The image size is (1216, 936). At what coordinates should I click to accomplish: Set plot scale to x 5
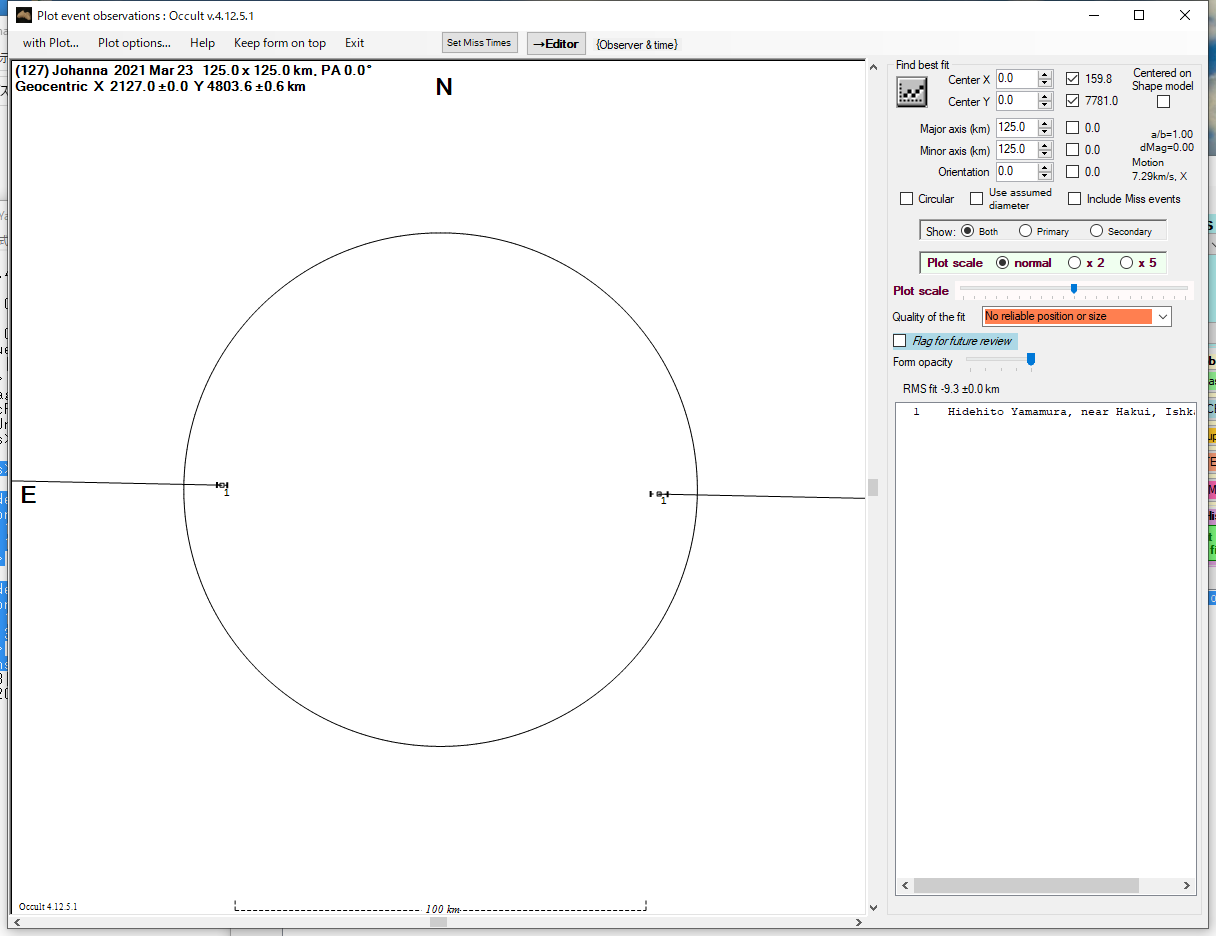tap(1127, 263)
